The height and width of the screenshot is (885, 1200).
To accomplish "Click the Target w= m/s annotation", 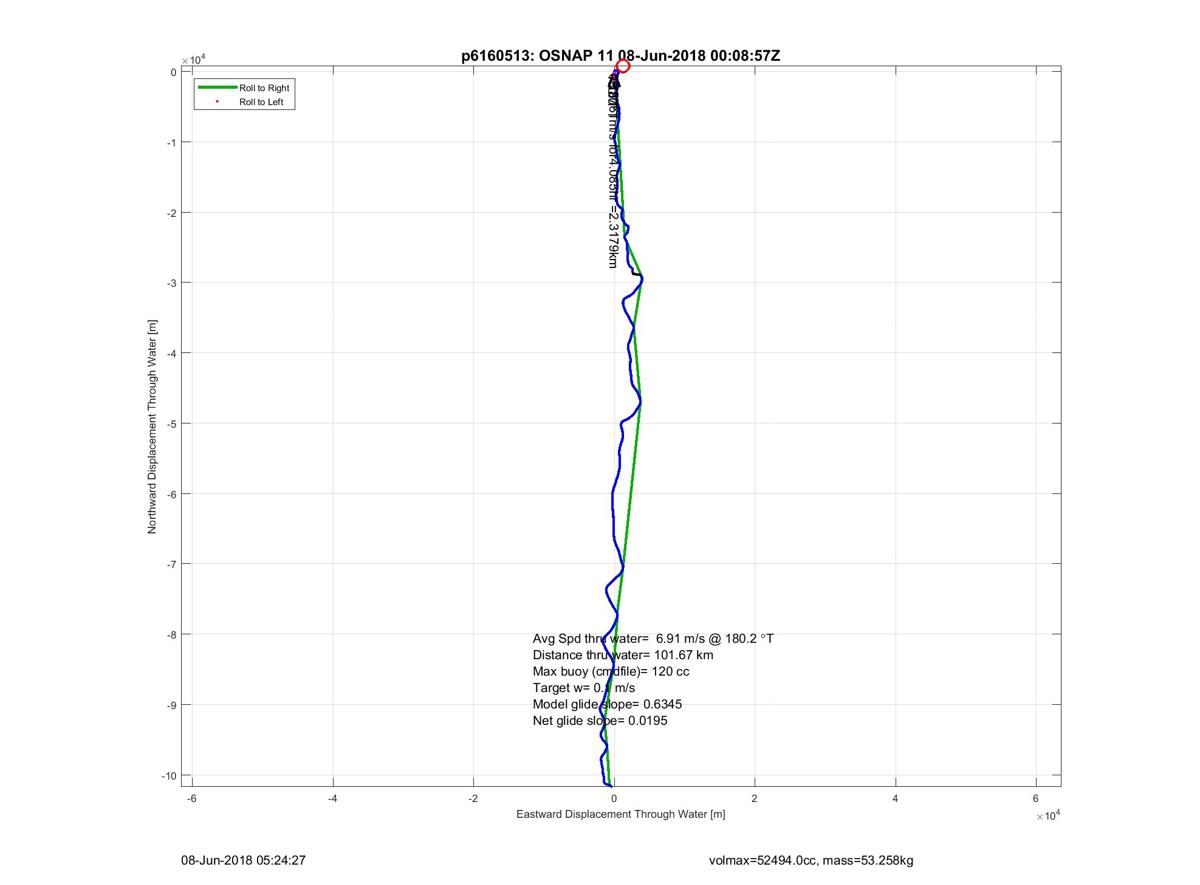I will (584, 688).
